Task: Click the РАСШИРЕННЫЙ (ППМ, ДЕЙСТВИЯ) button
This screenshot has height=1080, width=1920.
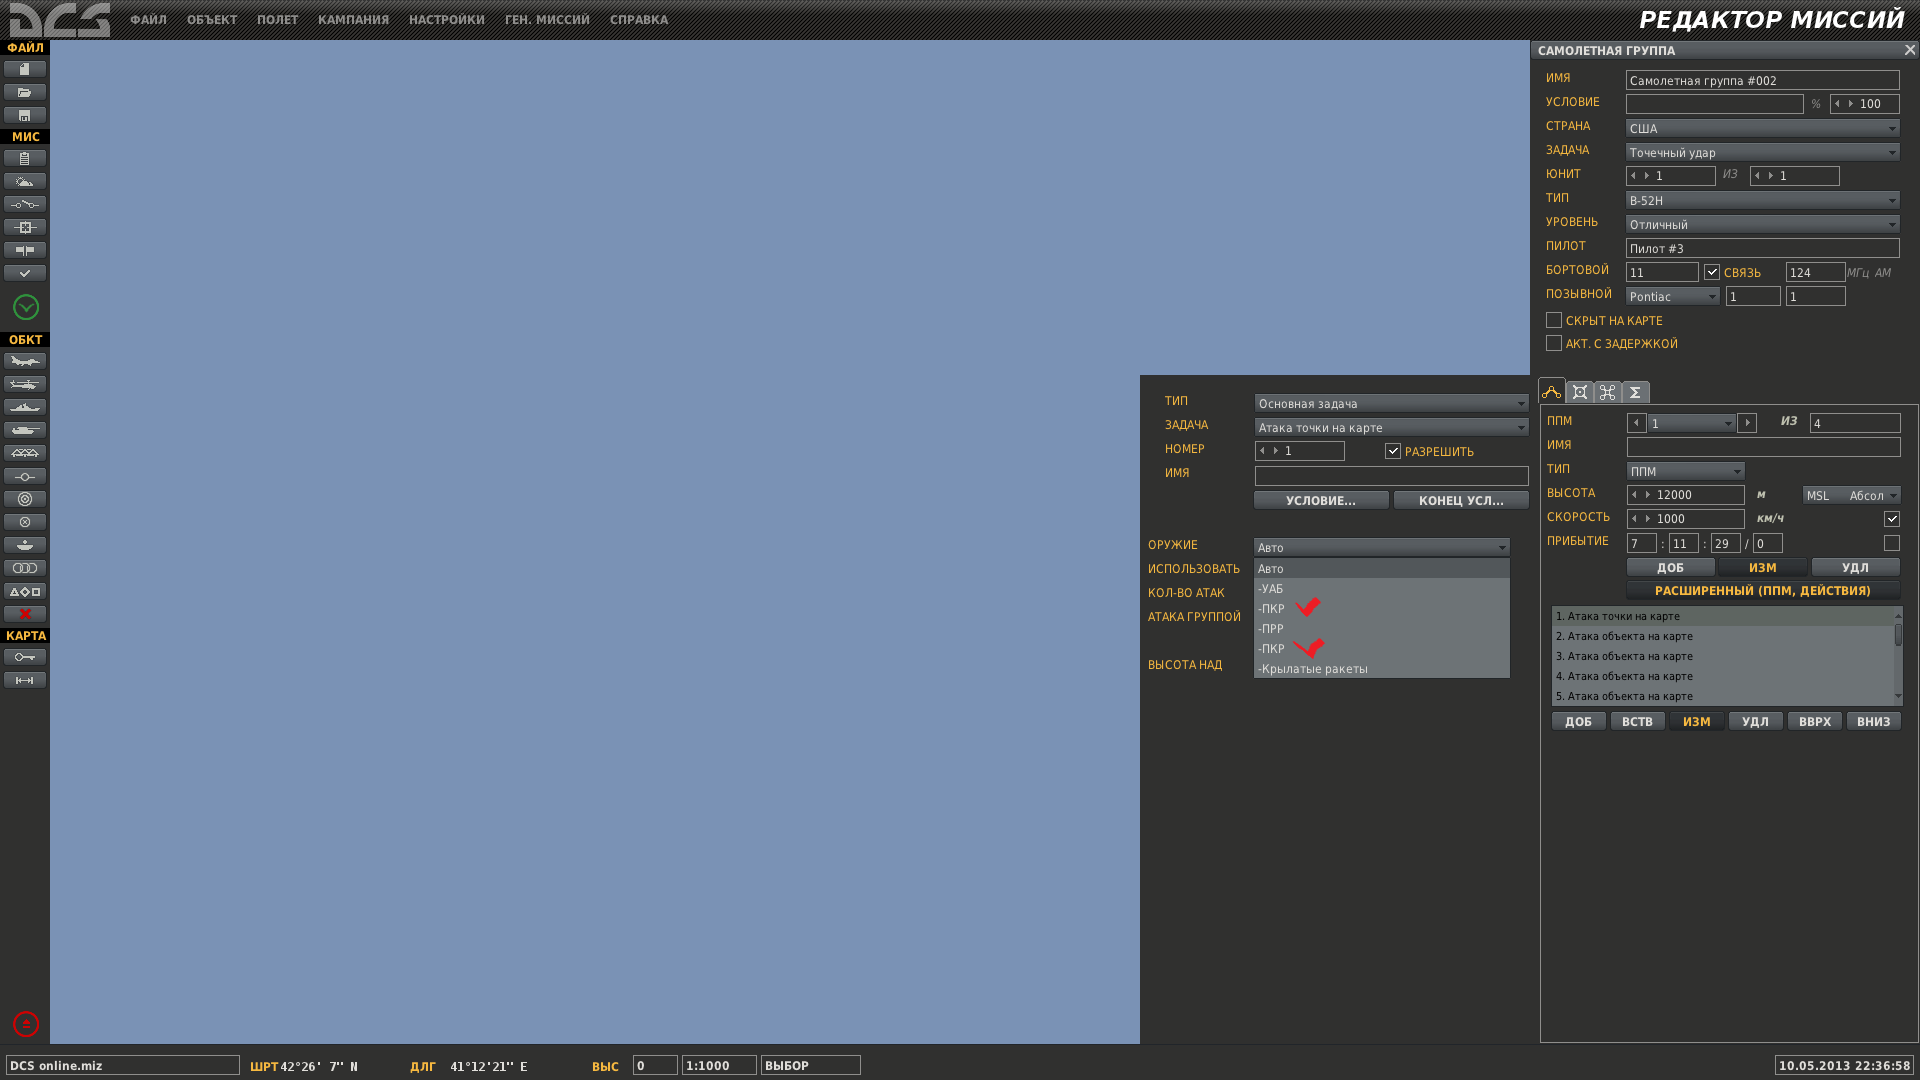Action: click(1763, 591)
